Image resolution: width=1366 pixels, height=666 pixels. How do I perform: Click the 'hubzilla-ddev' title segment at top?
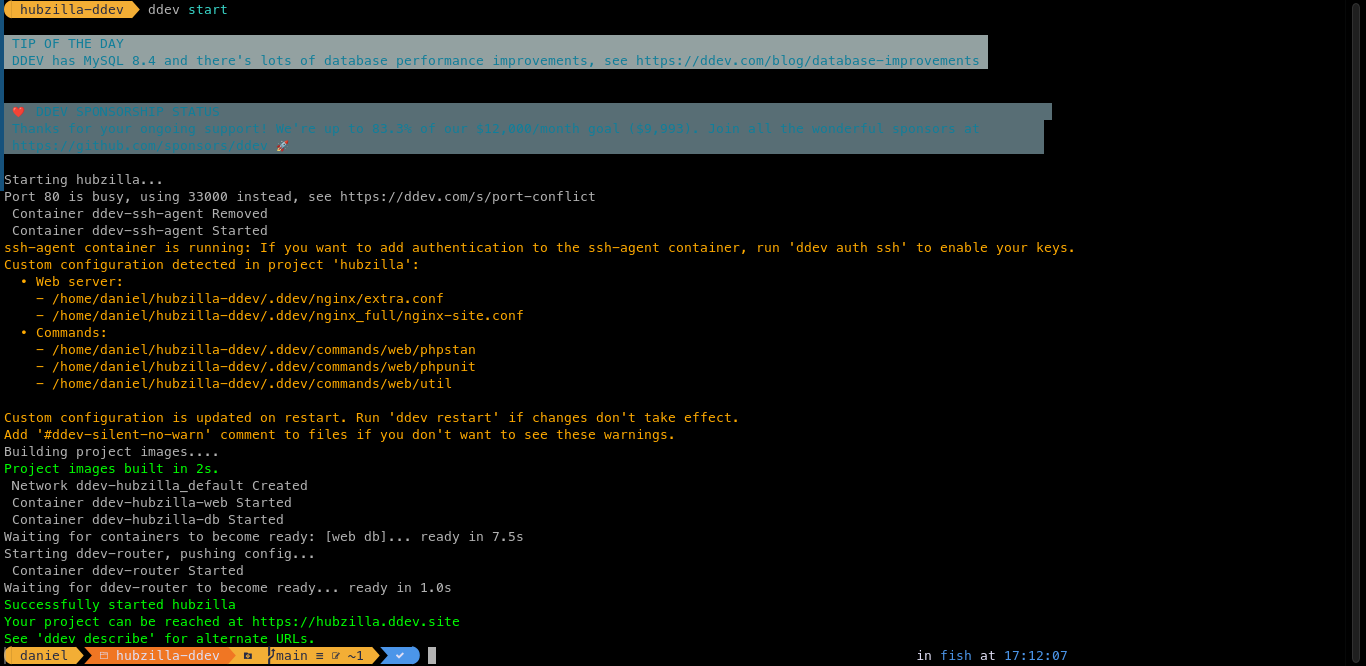(x=72, y=10)
